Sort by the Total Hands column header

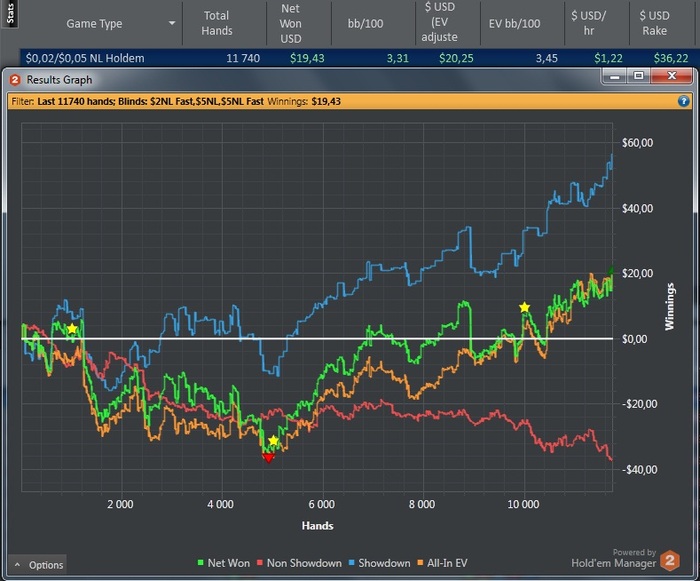pyautogui.click(x=217, y=23)
